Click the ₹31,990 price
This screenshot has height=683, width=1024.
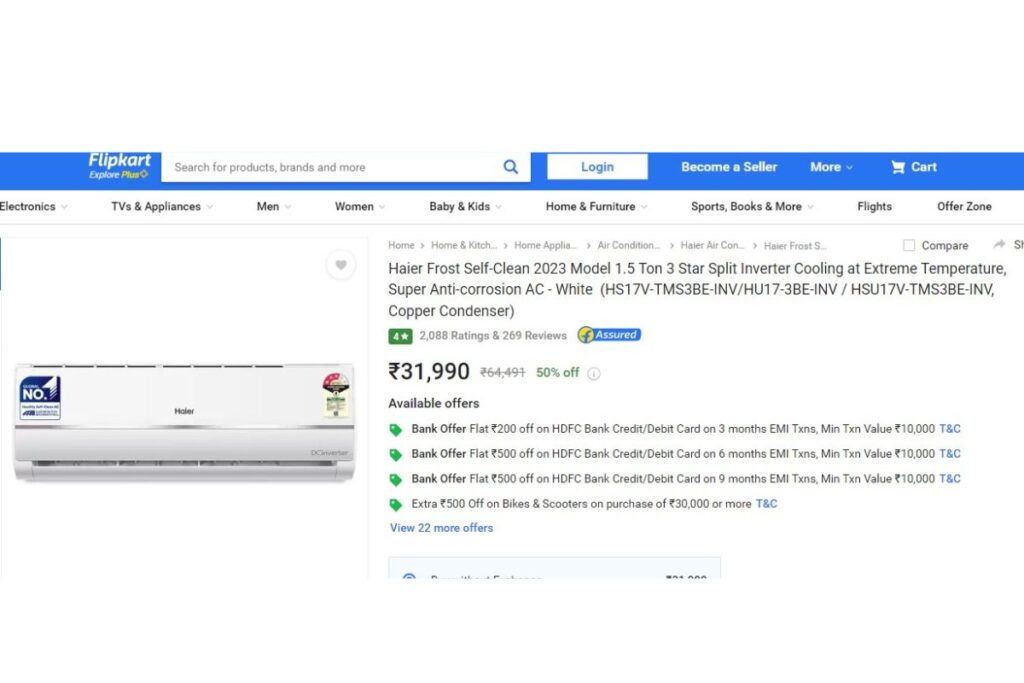pyautogui.click(x=429, y=372)
